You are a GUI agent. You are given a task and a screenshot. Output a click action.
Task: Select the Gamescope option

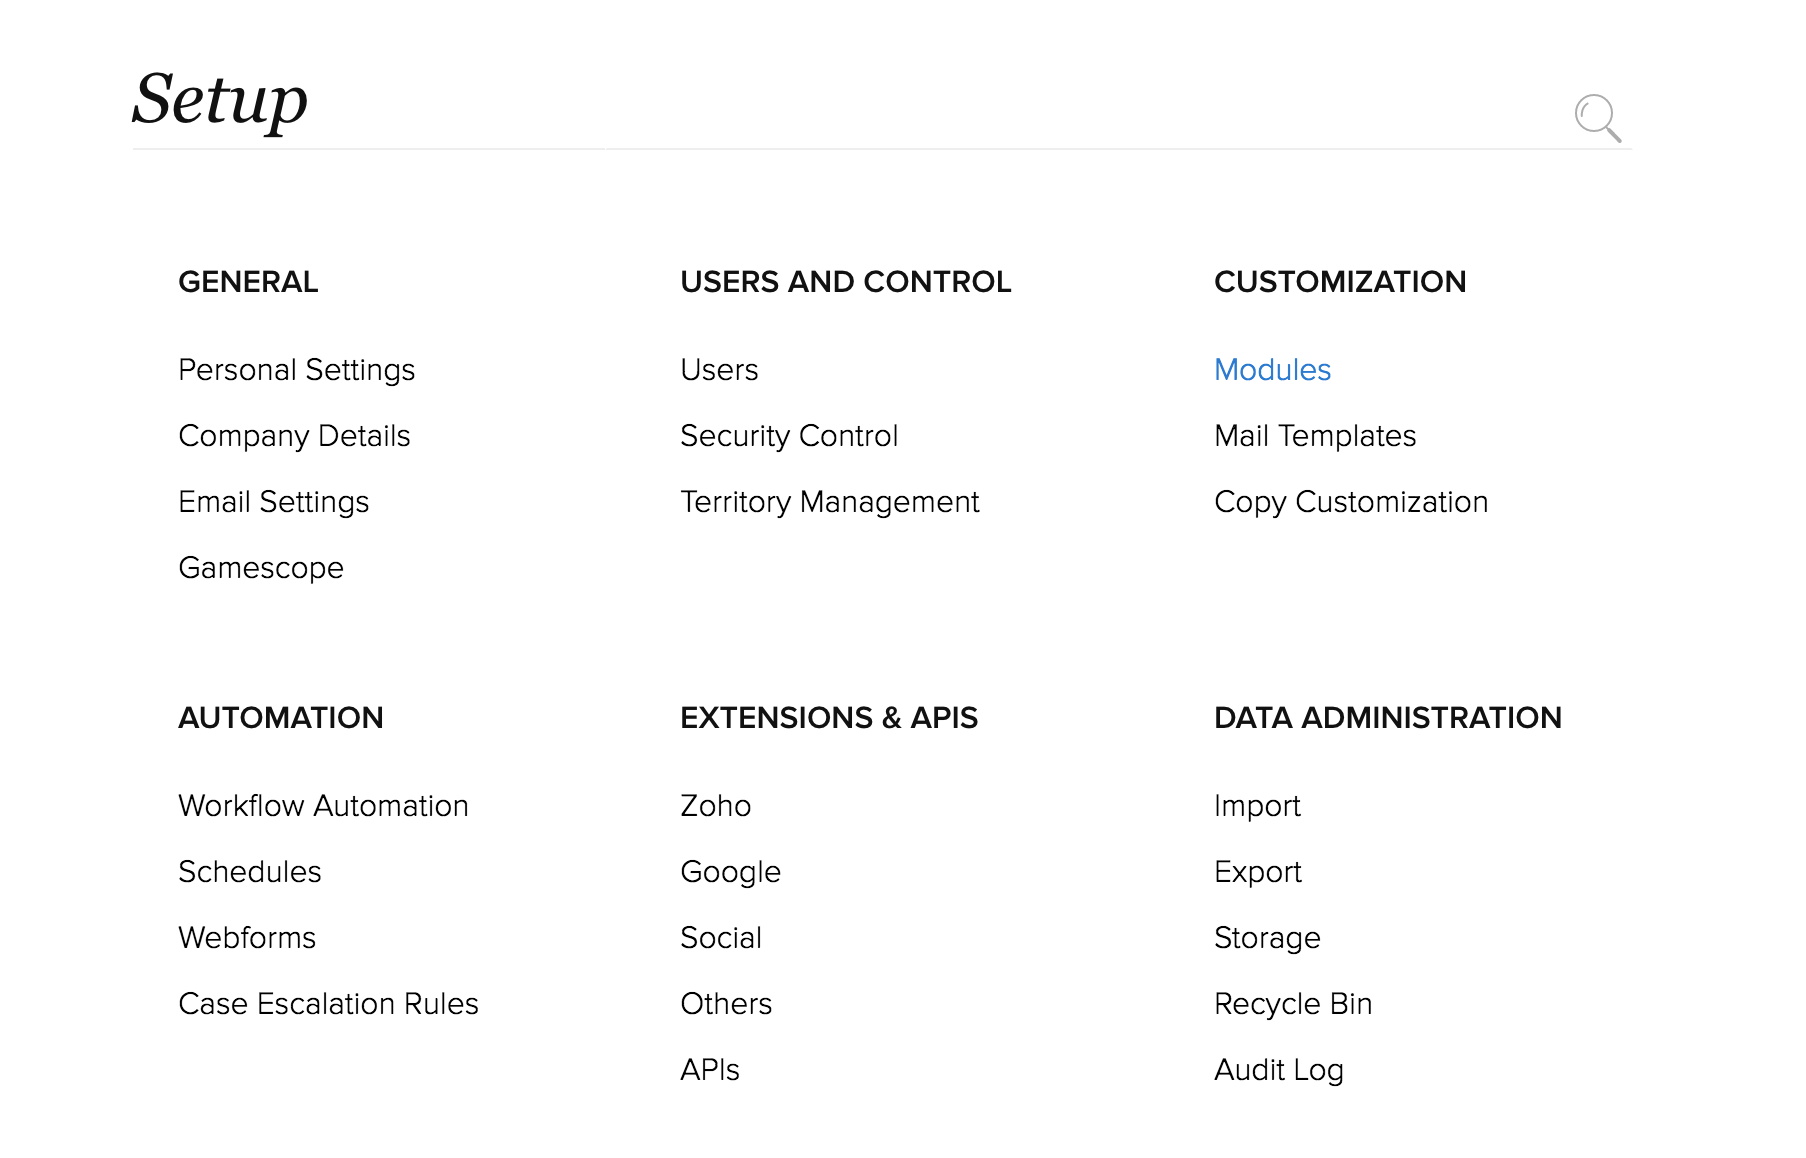tap(260, 568)
